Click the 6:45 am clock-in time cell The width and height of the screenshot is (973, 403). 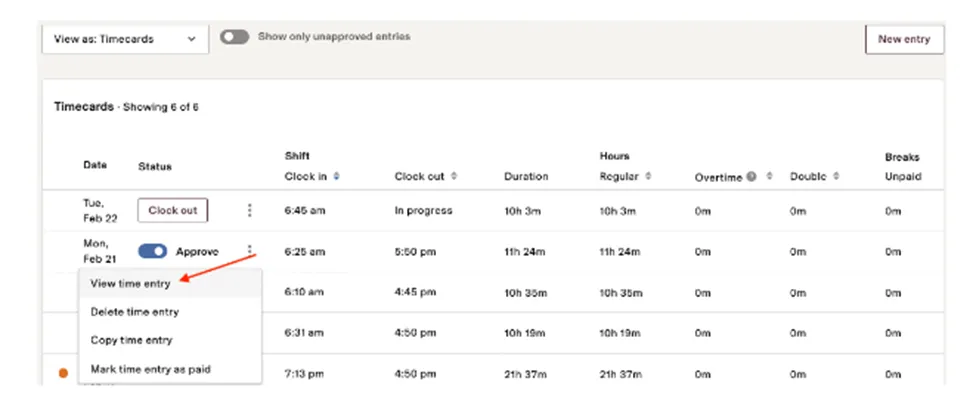coord(305,211)
